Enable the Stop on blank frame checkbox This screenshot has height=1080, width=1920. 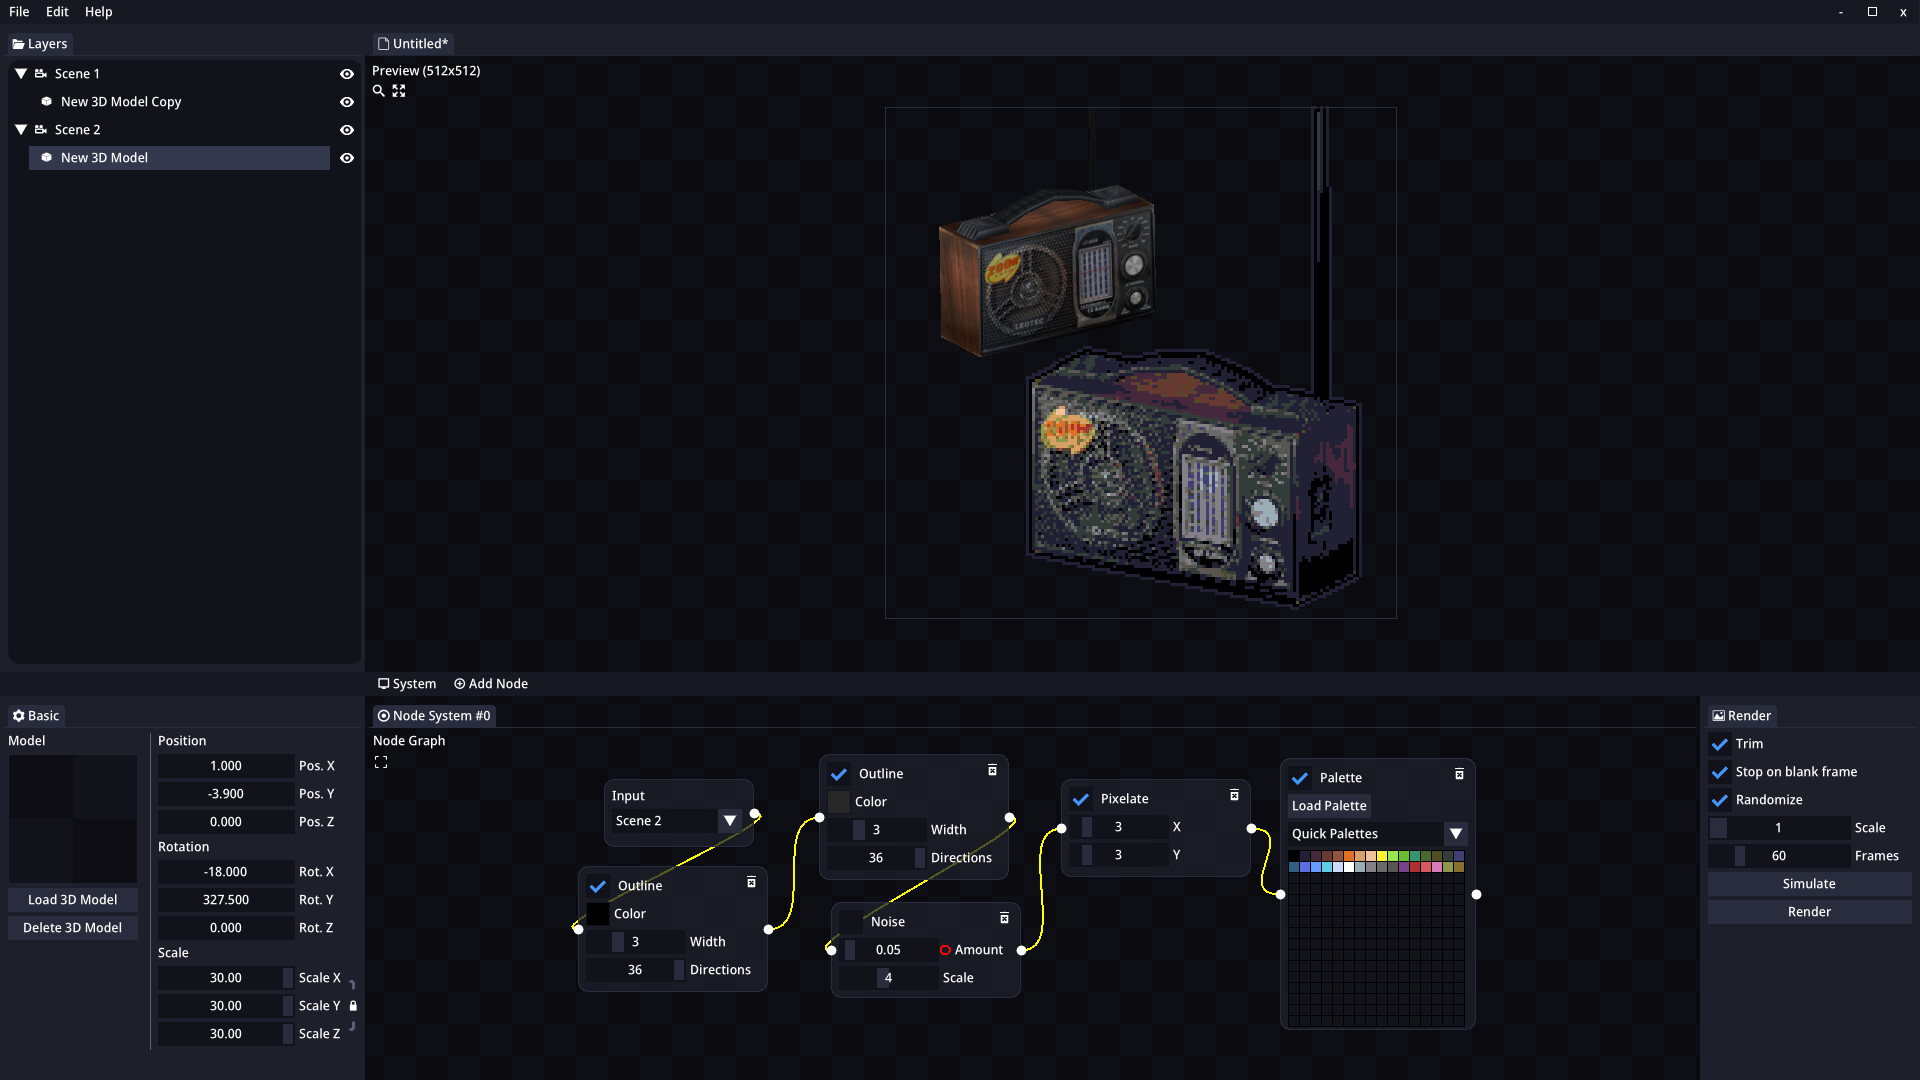(x=1718, y=771)
